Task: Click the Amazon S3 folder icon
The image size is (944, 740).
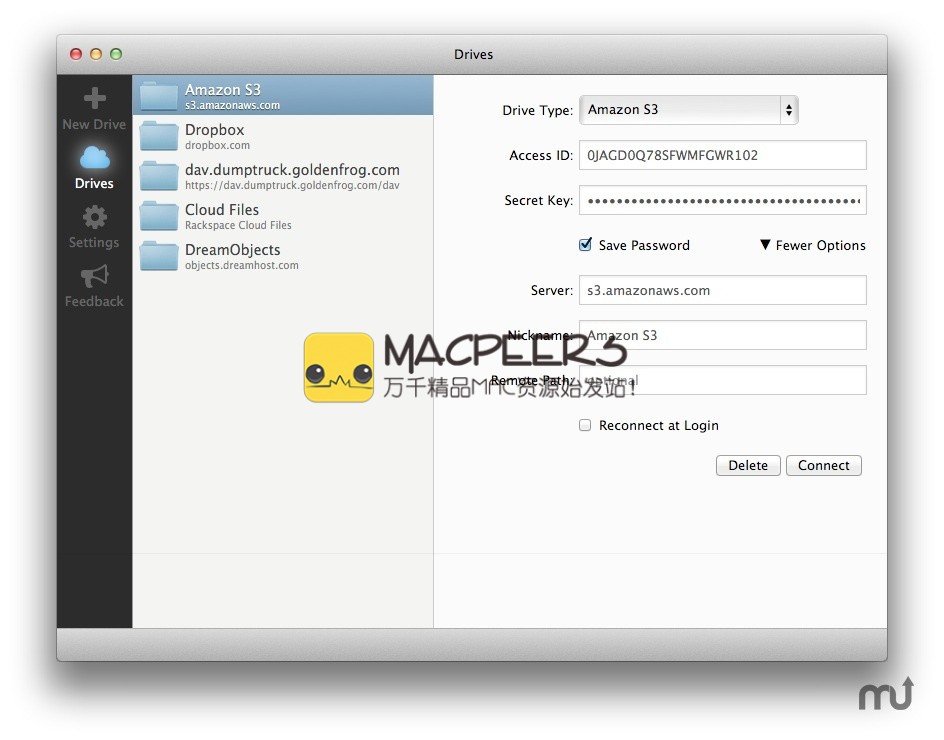Action: point(159,96)
